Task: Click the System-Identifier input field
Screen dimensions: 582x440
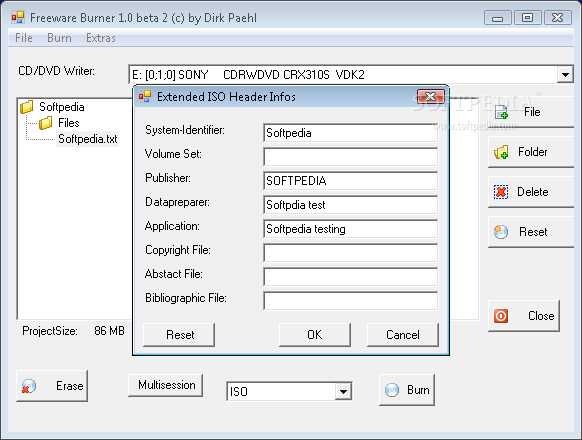Action: click(350, 133)
